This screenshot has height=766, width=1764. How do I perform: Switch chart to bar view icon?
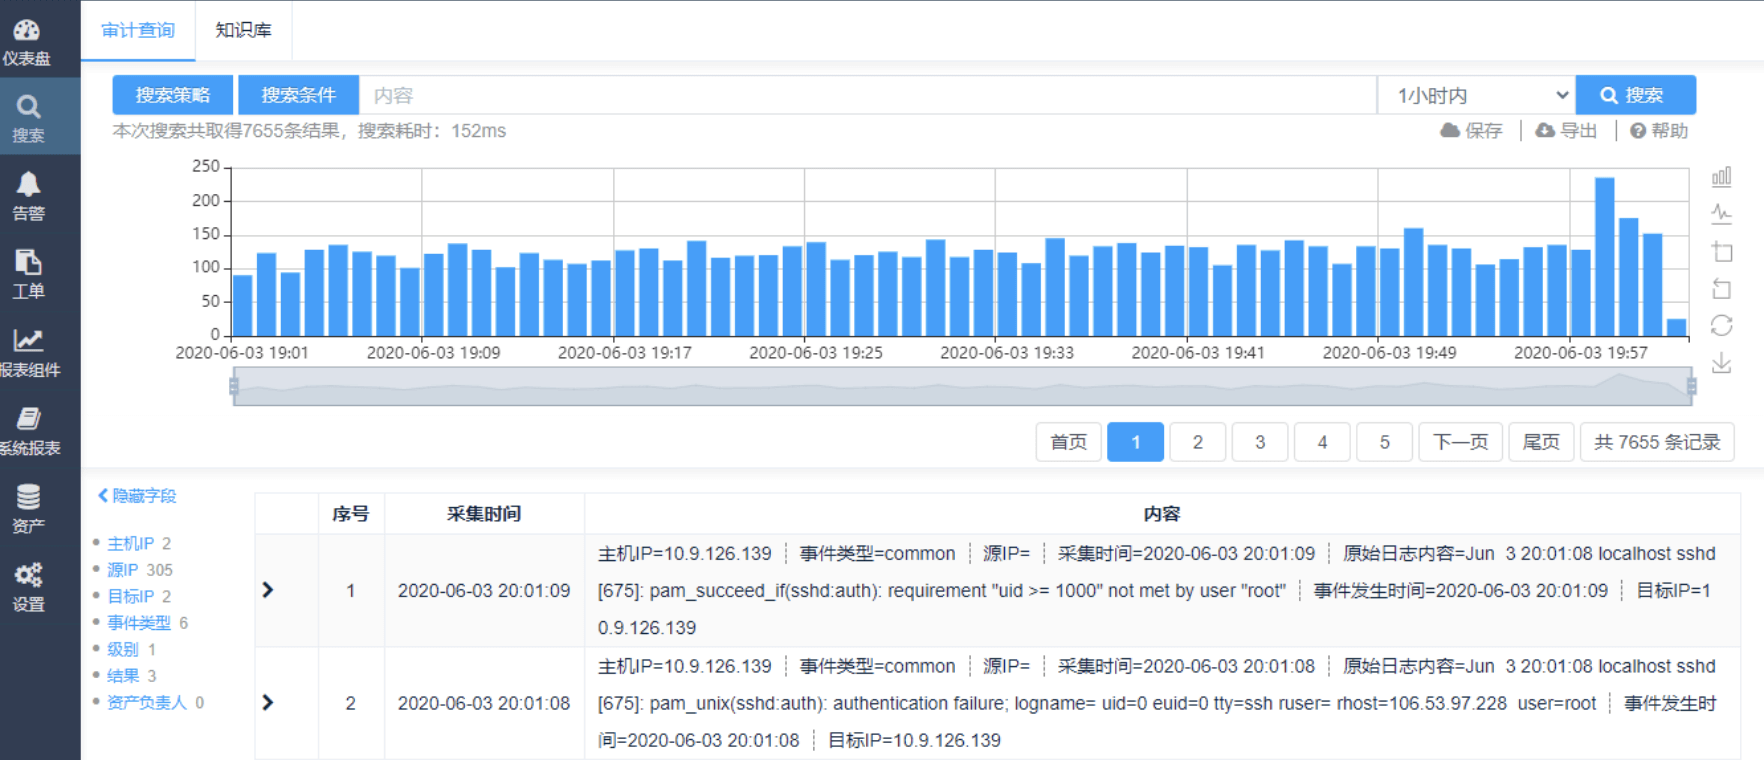(1721, 177)
